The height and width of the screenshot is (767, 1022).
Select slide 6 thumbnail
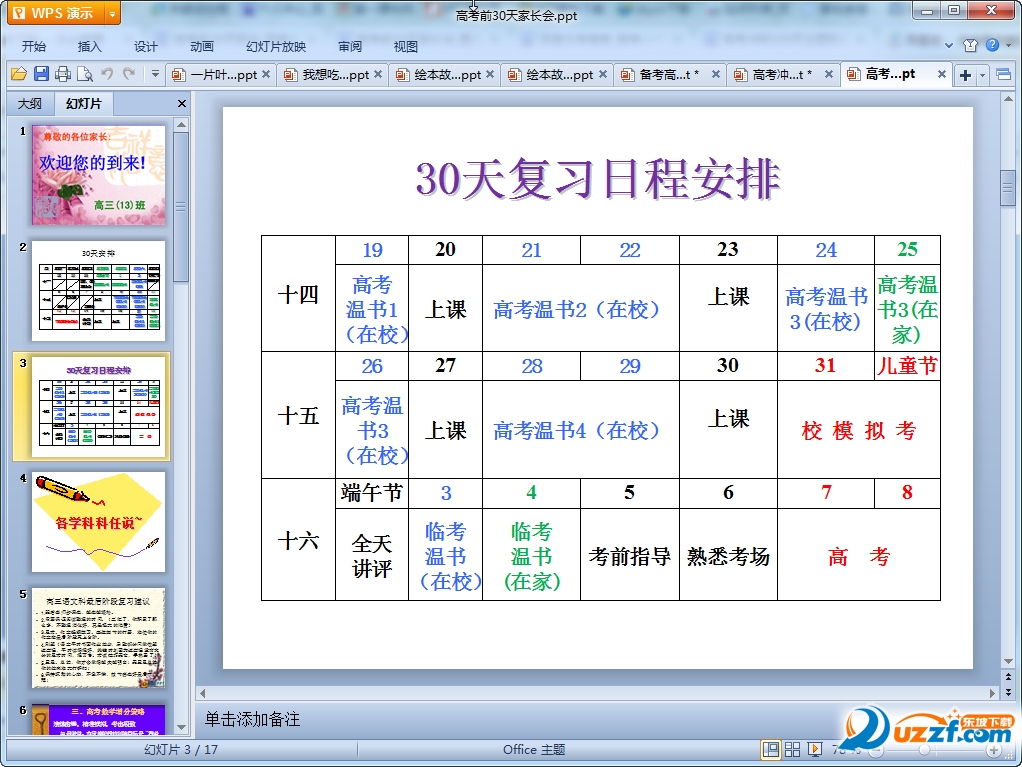[98, 719]
